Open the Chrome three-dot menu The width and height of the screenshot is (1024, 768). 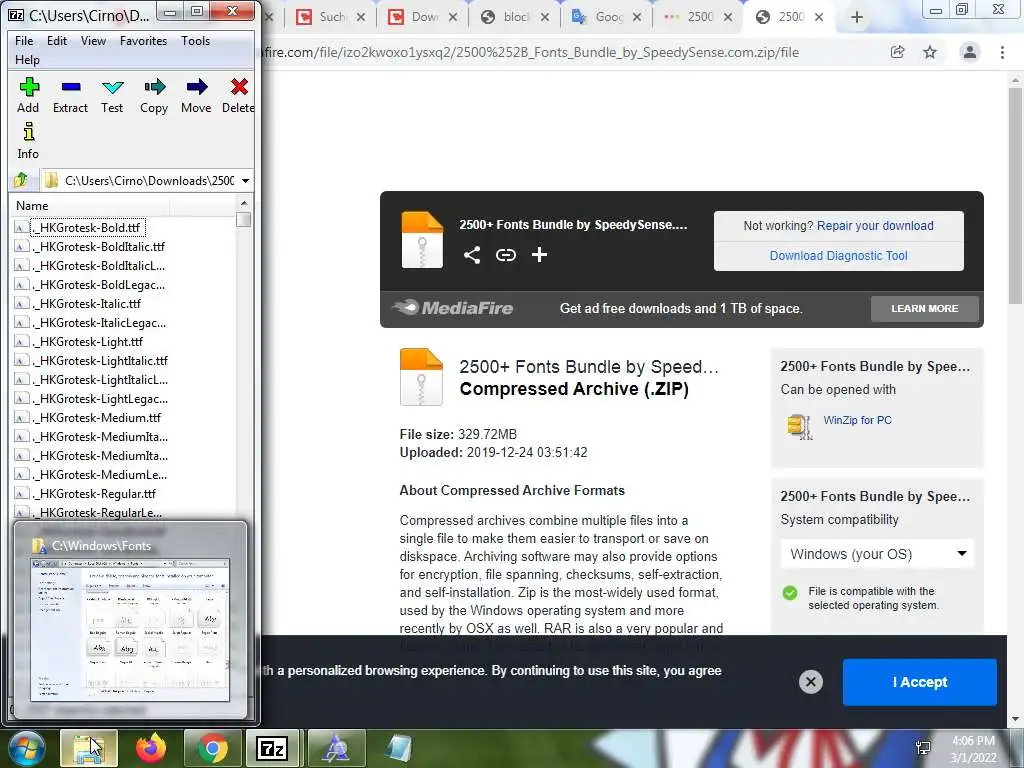coord(1002,52)
